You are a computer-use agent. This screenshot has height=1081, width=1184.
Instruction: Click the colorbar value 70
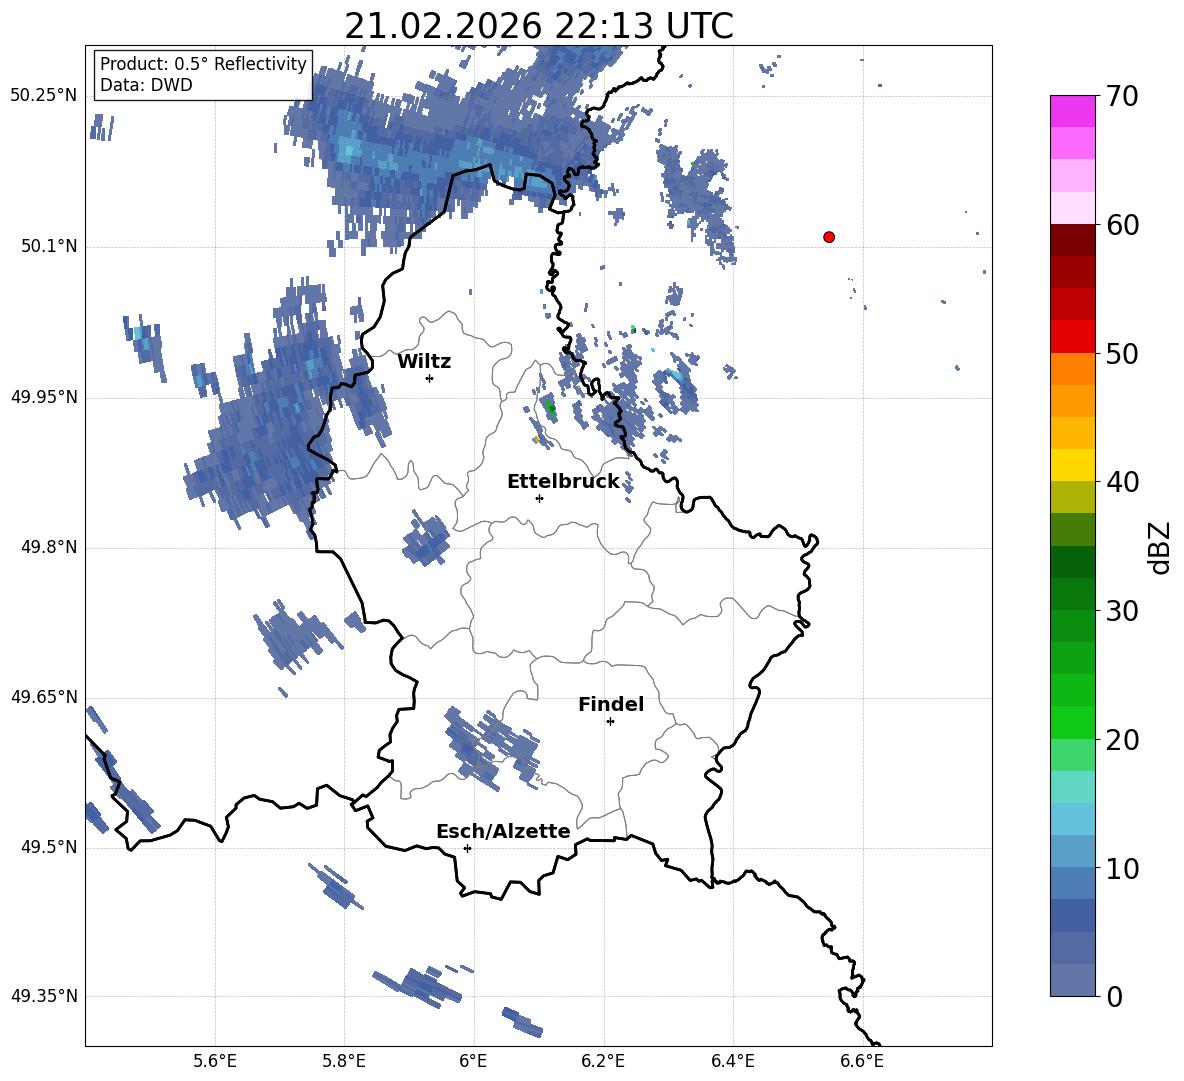pos(1122,97)
